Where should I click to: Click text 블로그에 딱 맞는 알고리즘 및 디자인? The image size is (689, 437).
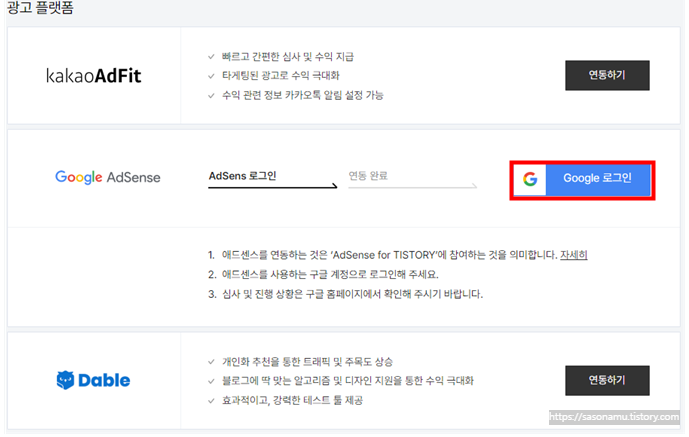coord(298,380)
